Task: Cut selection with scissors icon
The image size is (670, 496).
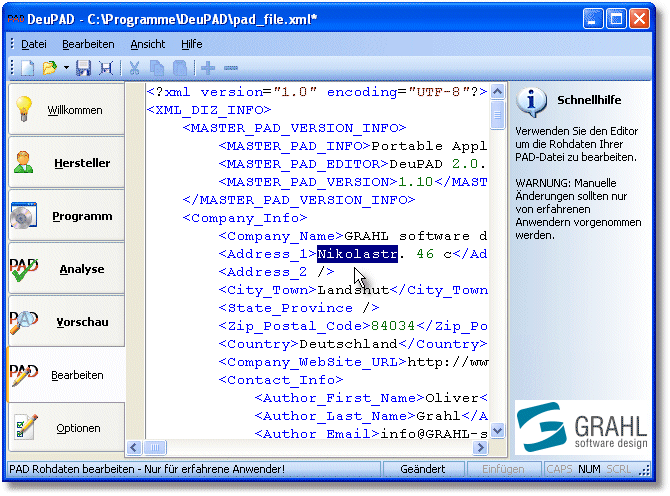Action: point(134,68)
